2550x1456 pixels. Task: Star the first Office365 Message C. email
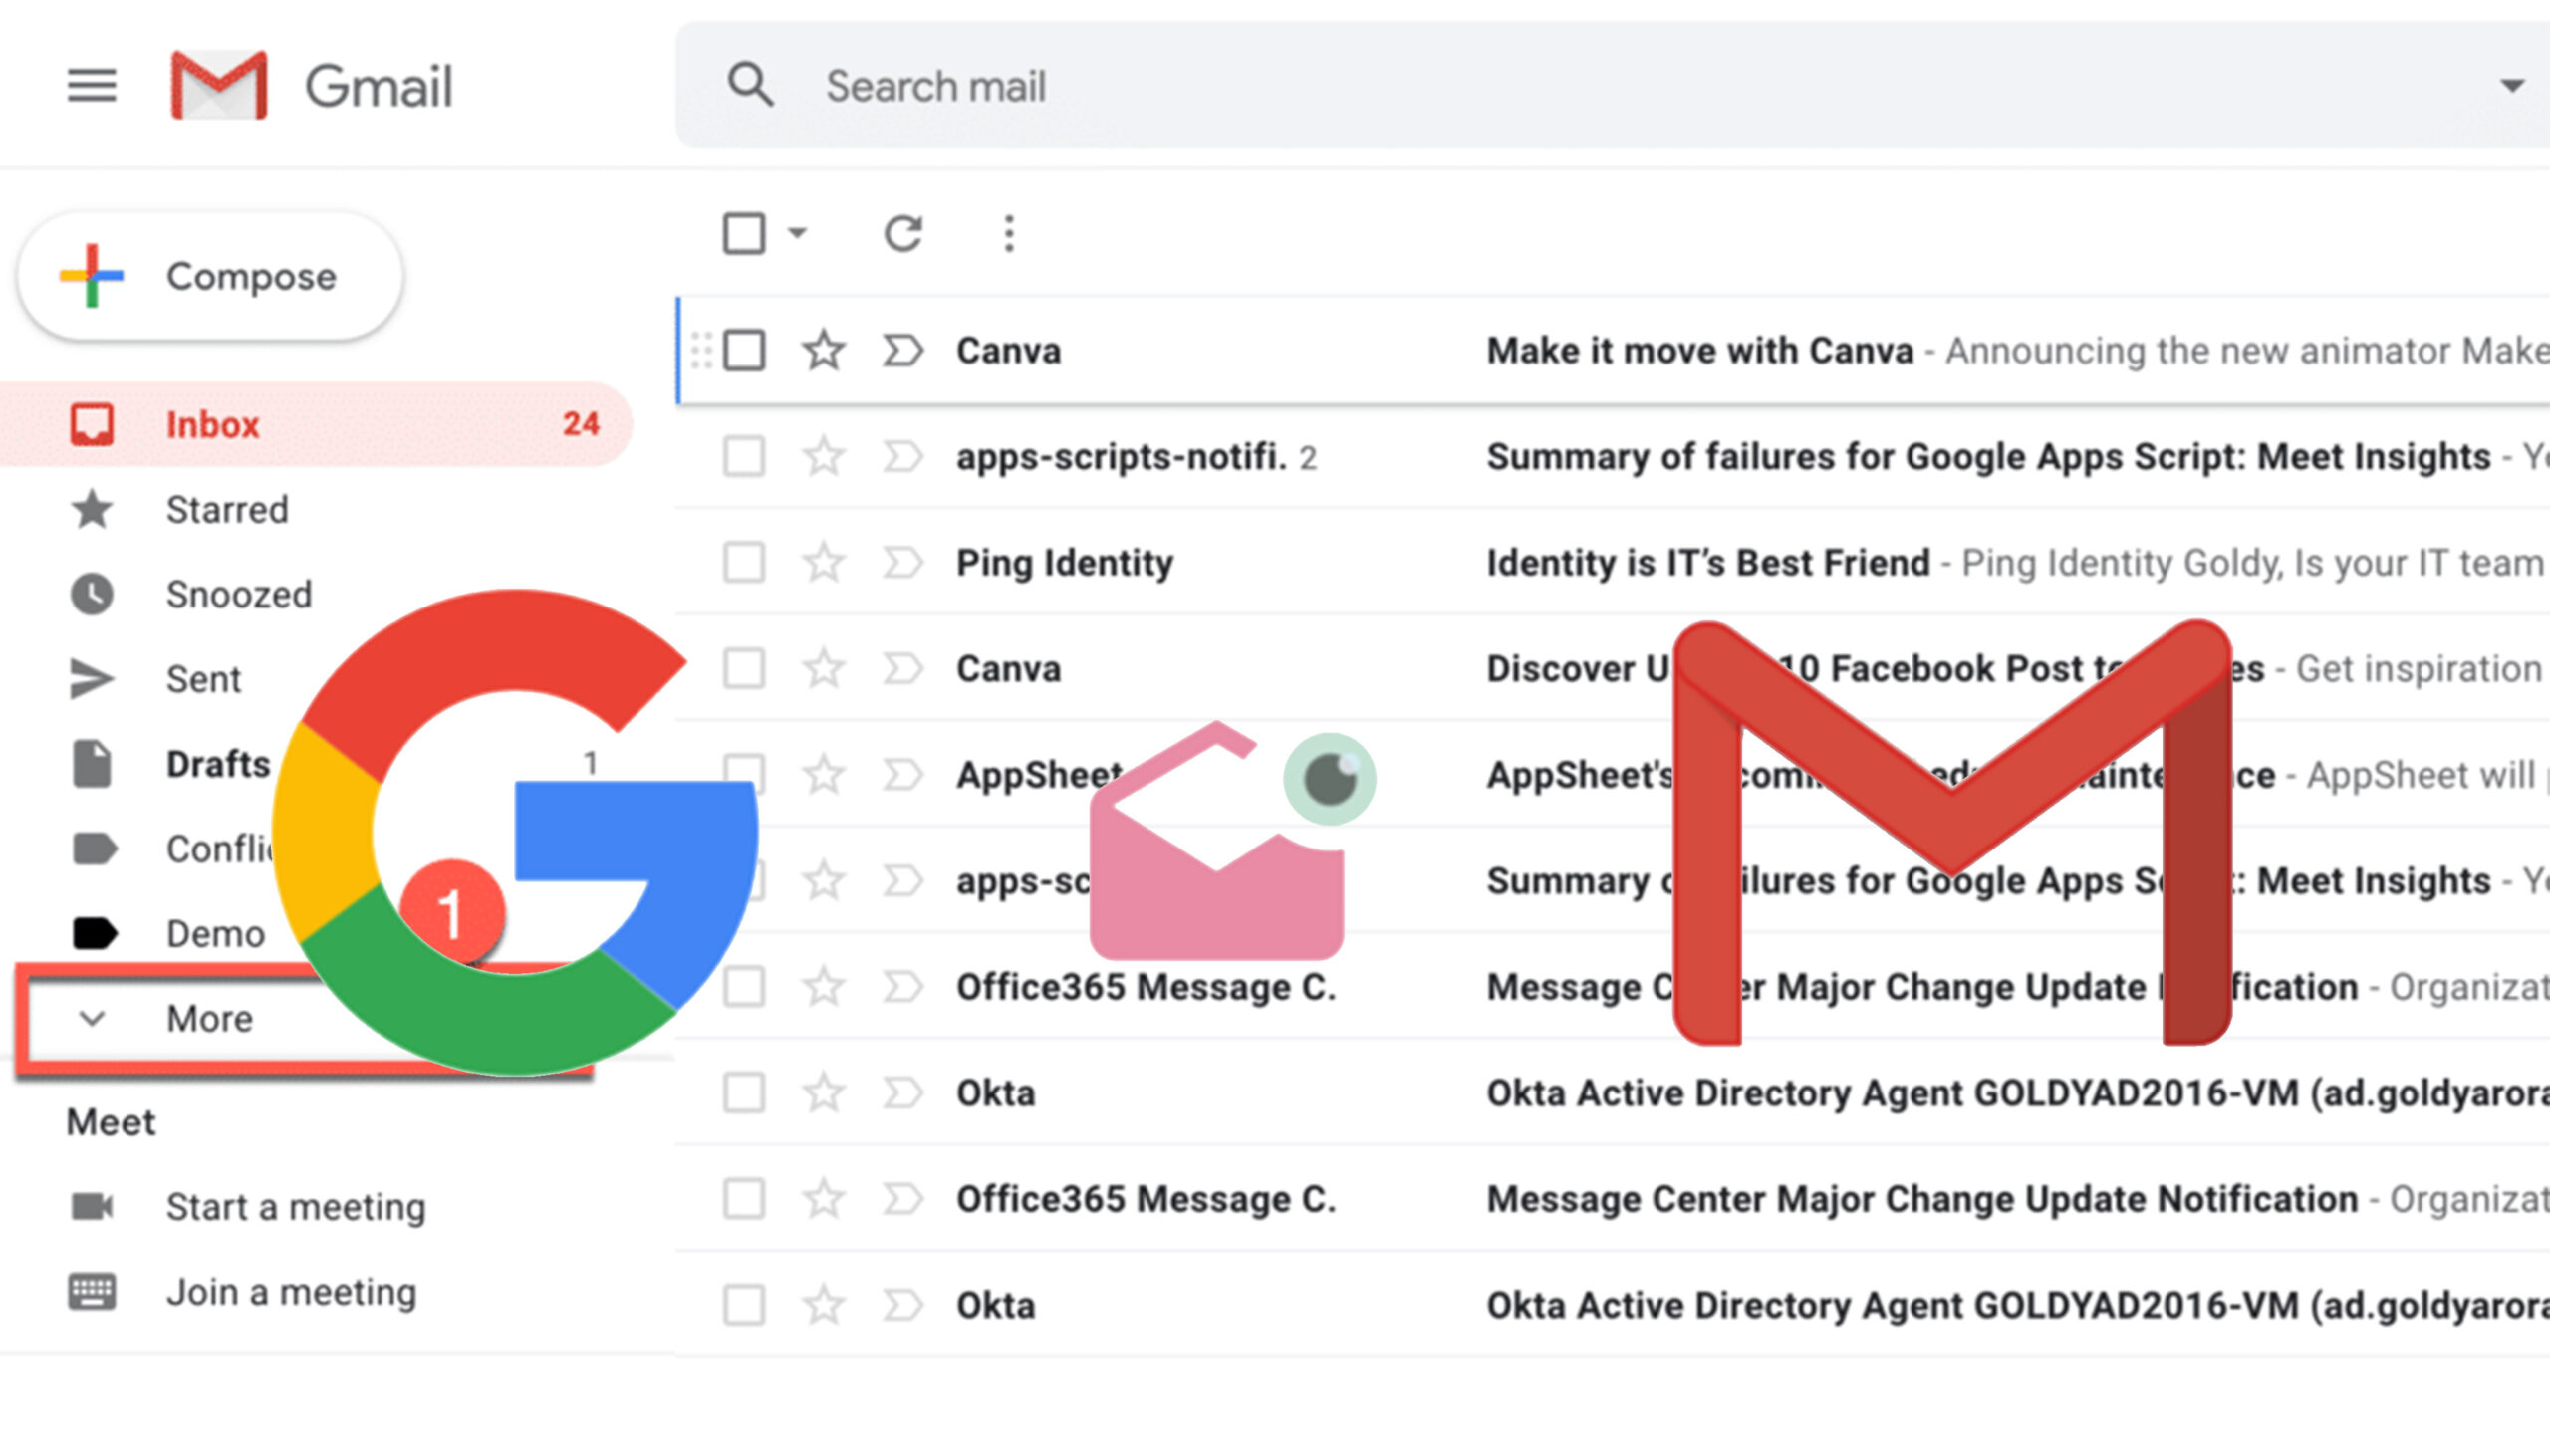pos(823,987)
